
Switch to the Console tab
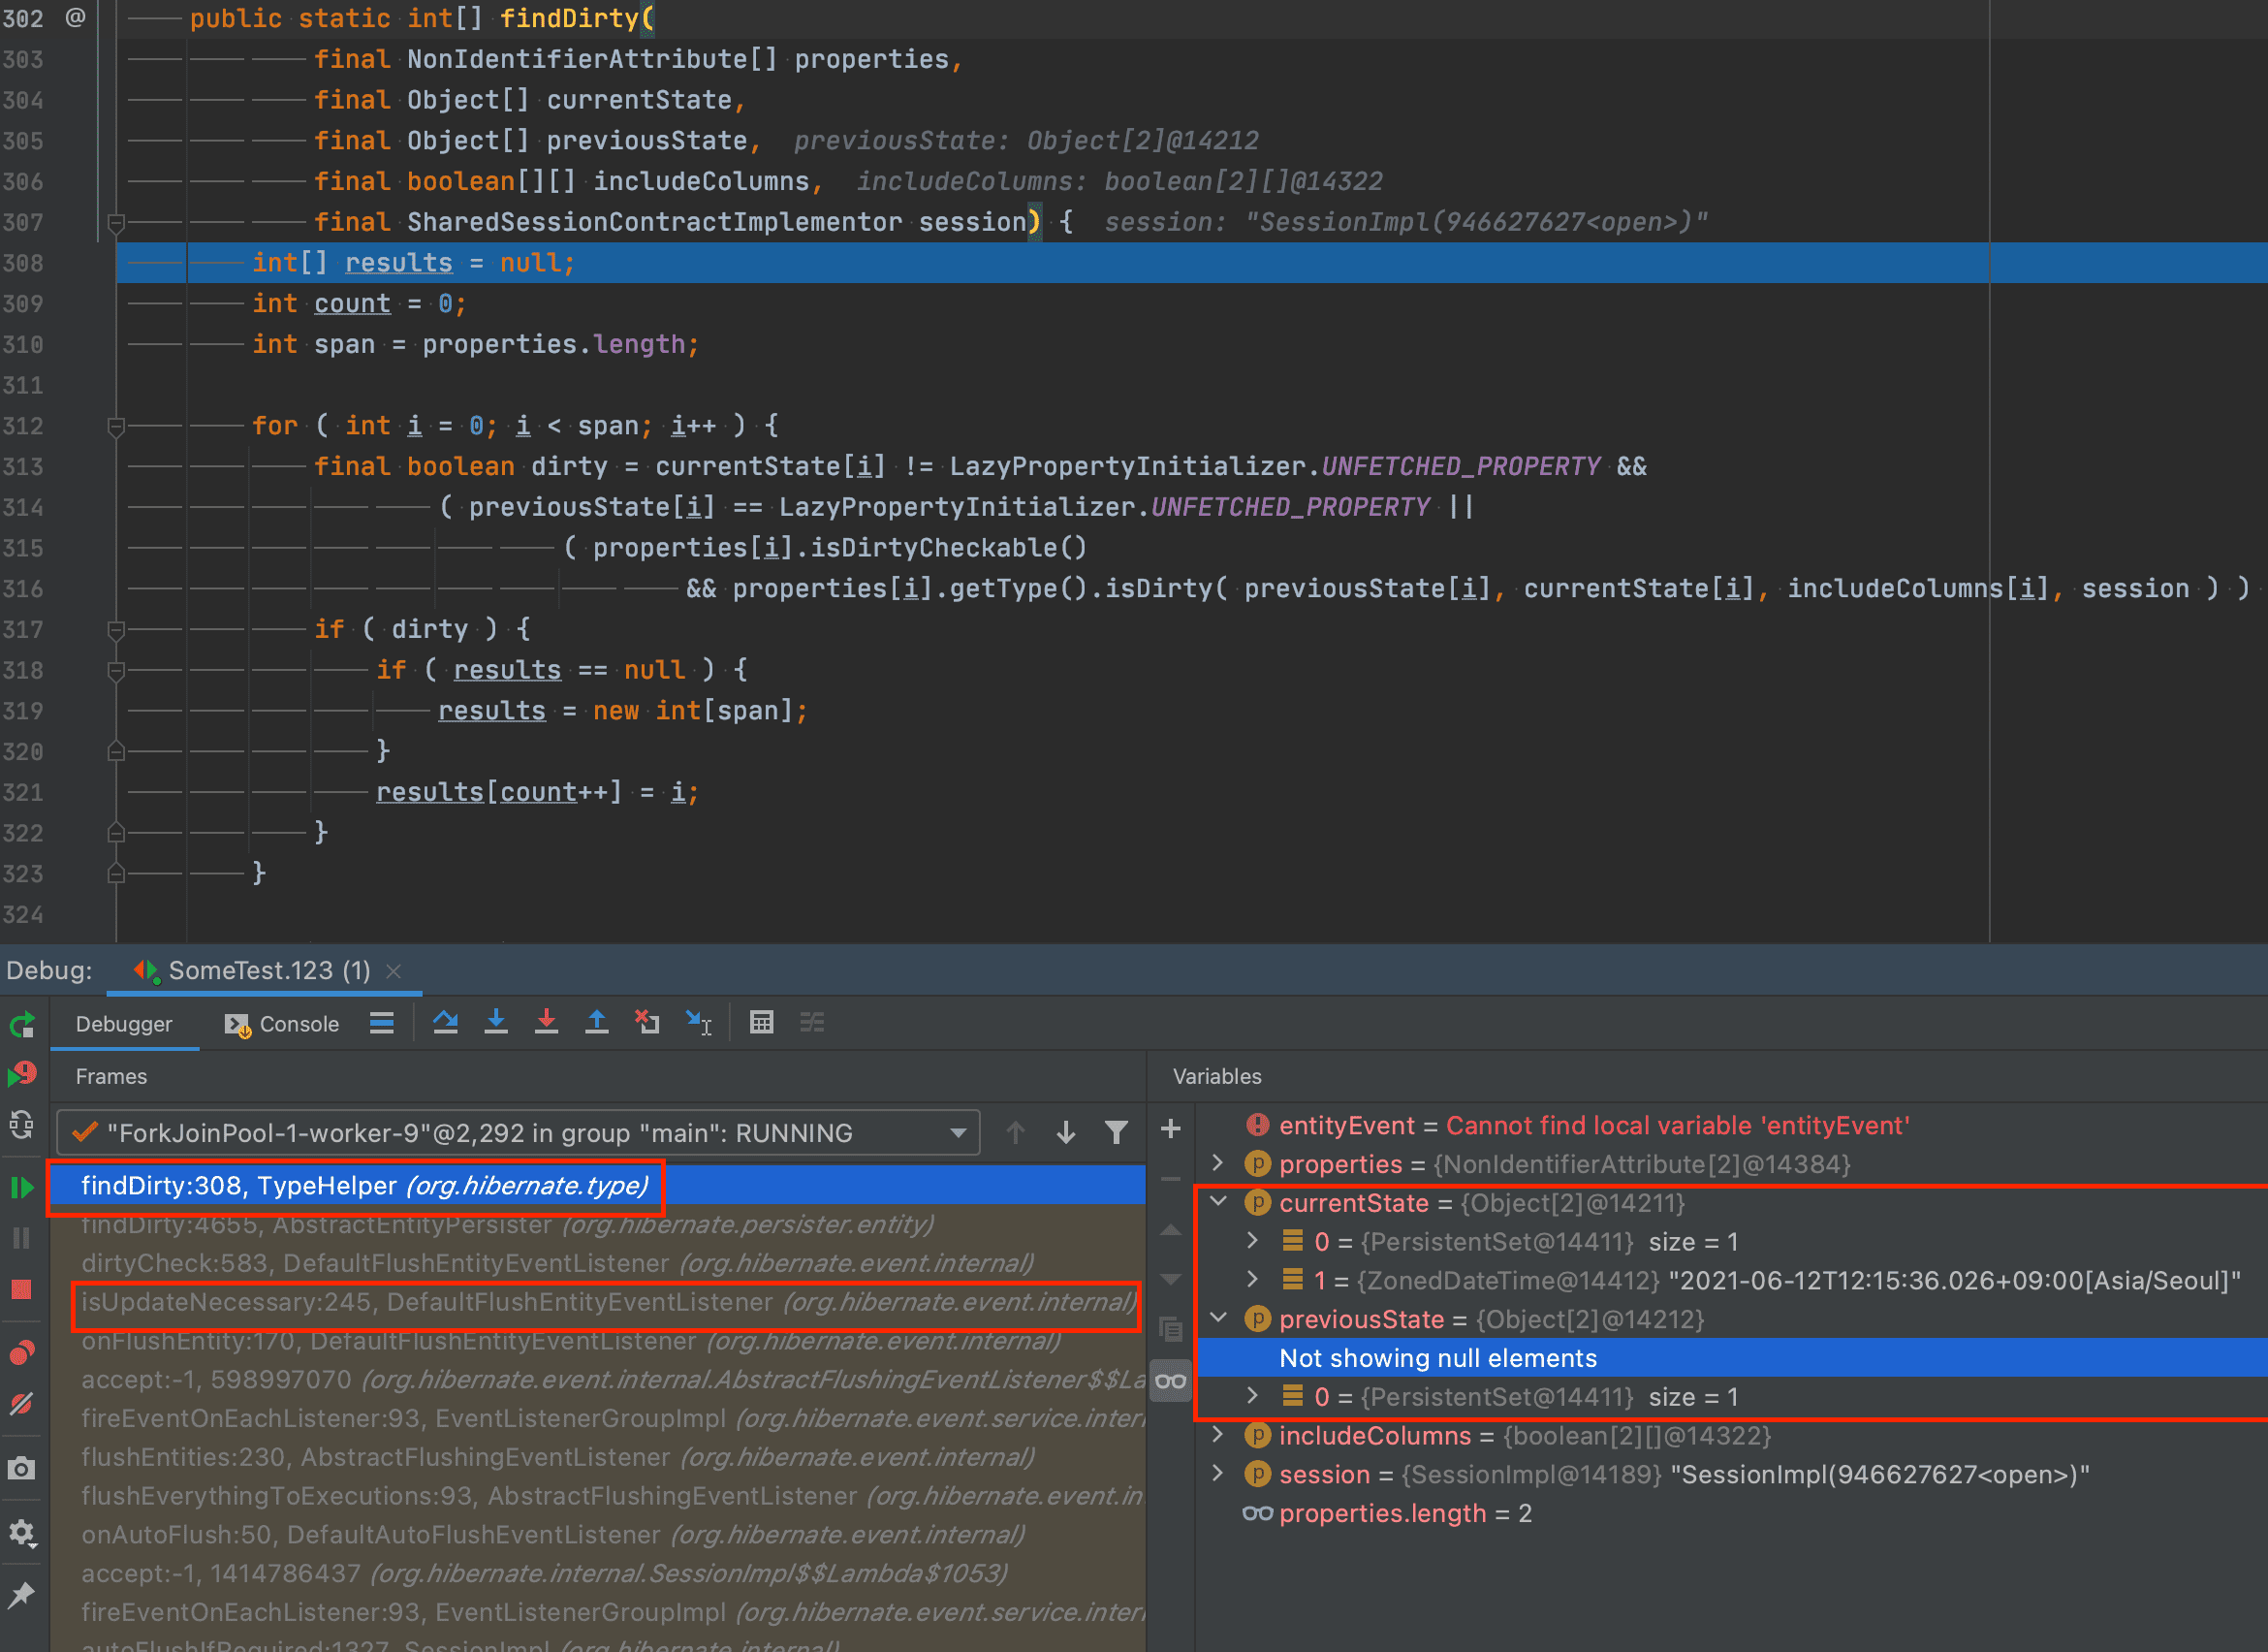tap(283, 1024)
